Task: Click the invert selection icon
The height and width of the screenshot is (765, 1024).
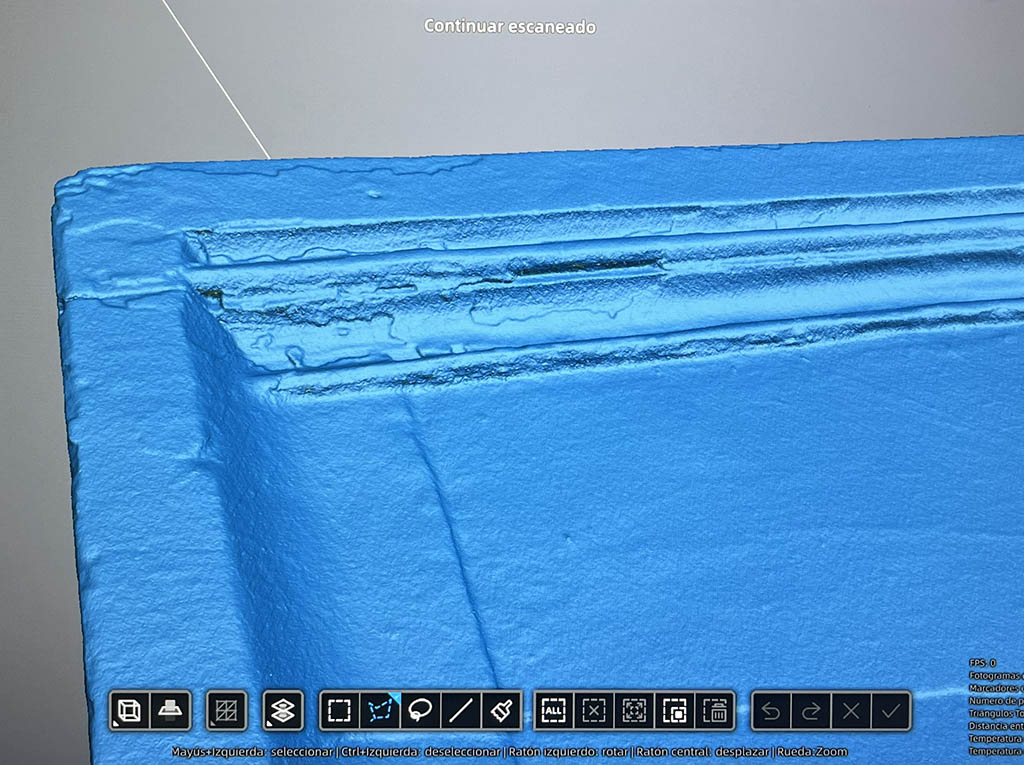Action: (675, 710)
